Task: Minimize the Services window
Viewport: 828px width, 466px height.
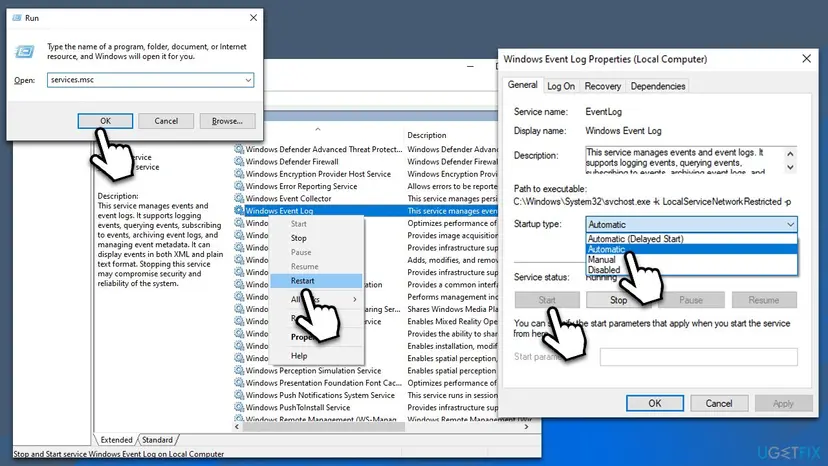Action: click(470, 67)
